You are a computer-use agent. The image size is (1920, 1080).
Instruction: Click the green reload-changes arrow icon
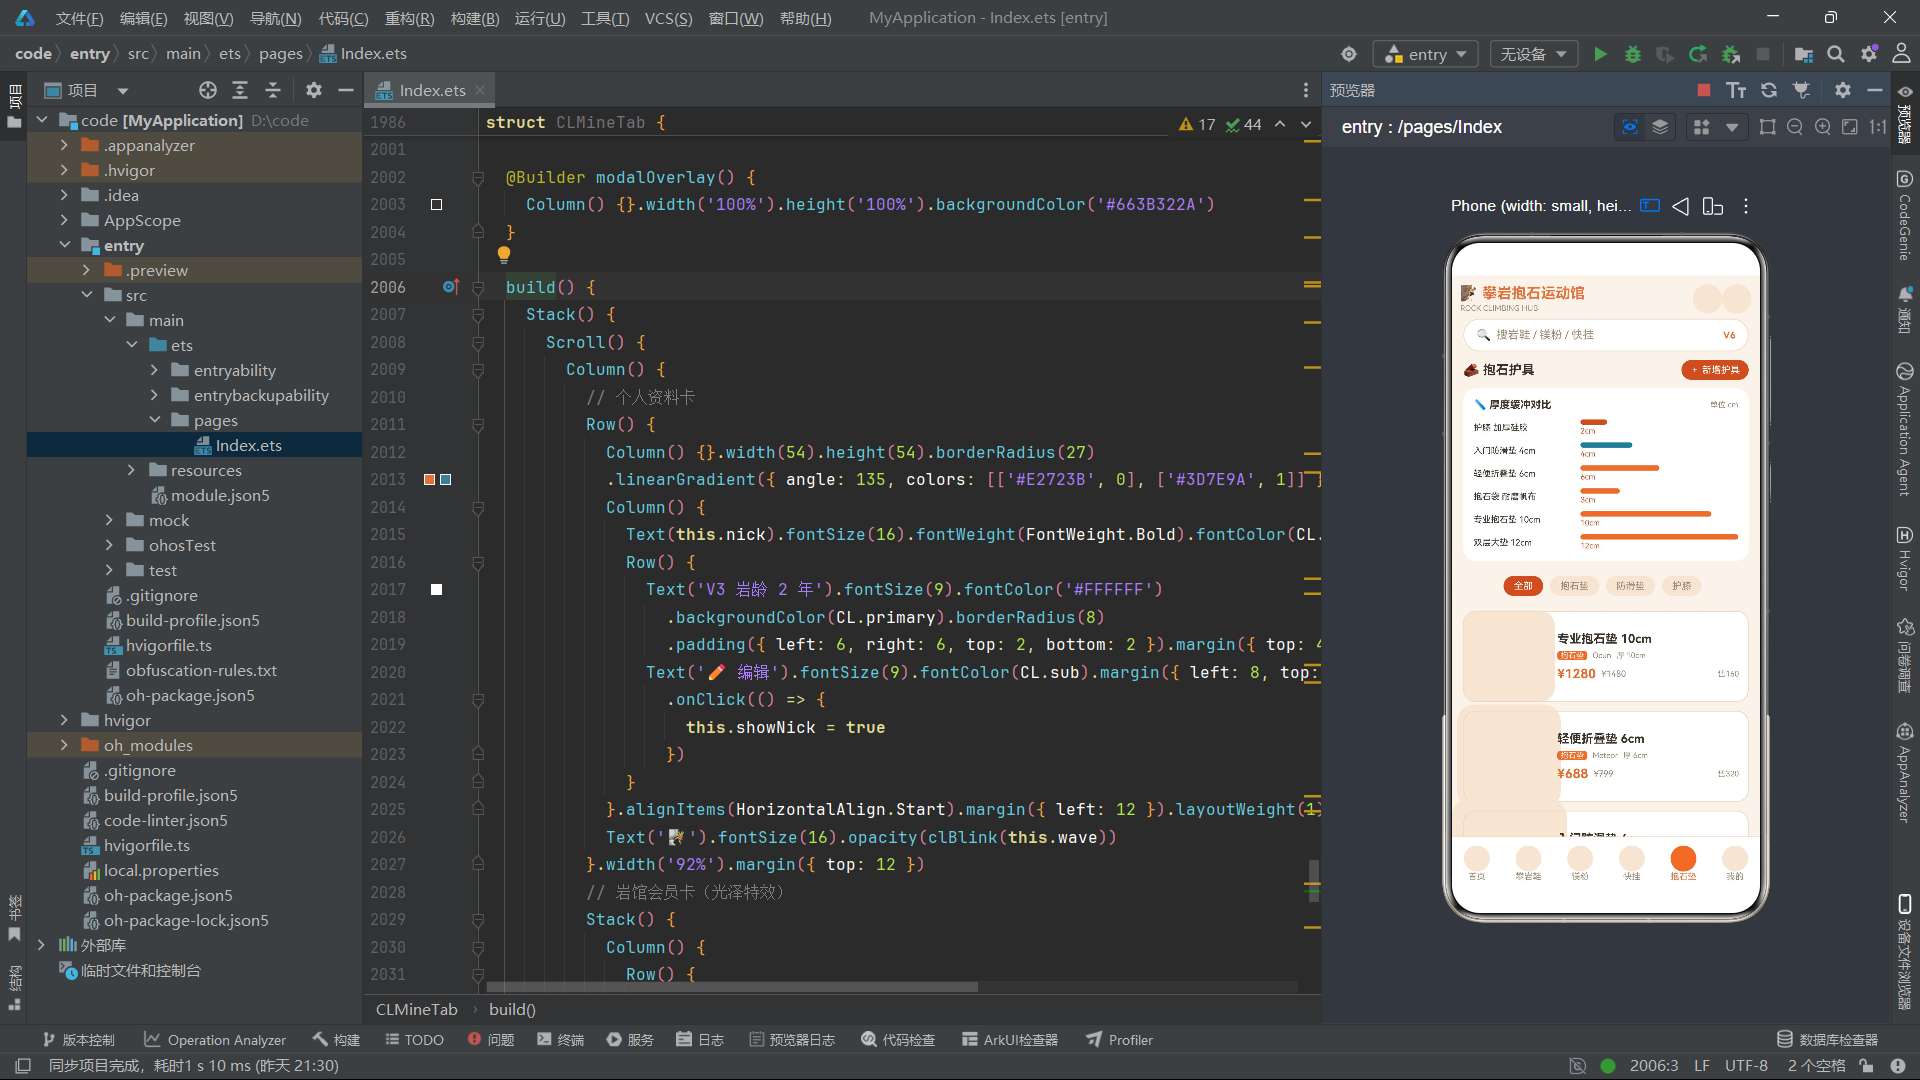(x=1698, y=54)
